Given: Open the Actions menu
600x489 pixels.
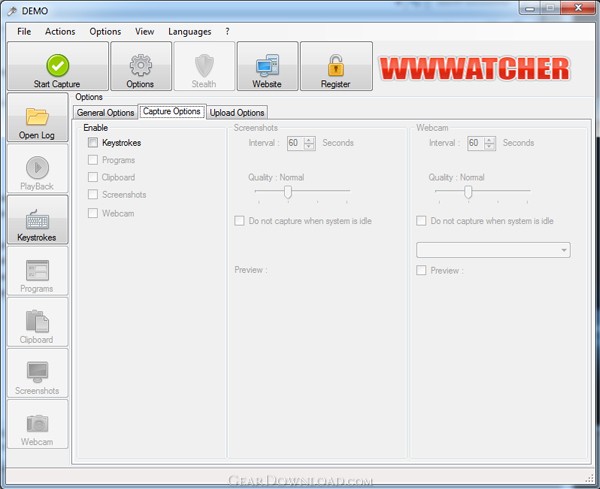Looking at the screenshot, I should (x=60, y=32).
